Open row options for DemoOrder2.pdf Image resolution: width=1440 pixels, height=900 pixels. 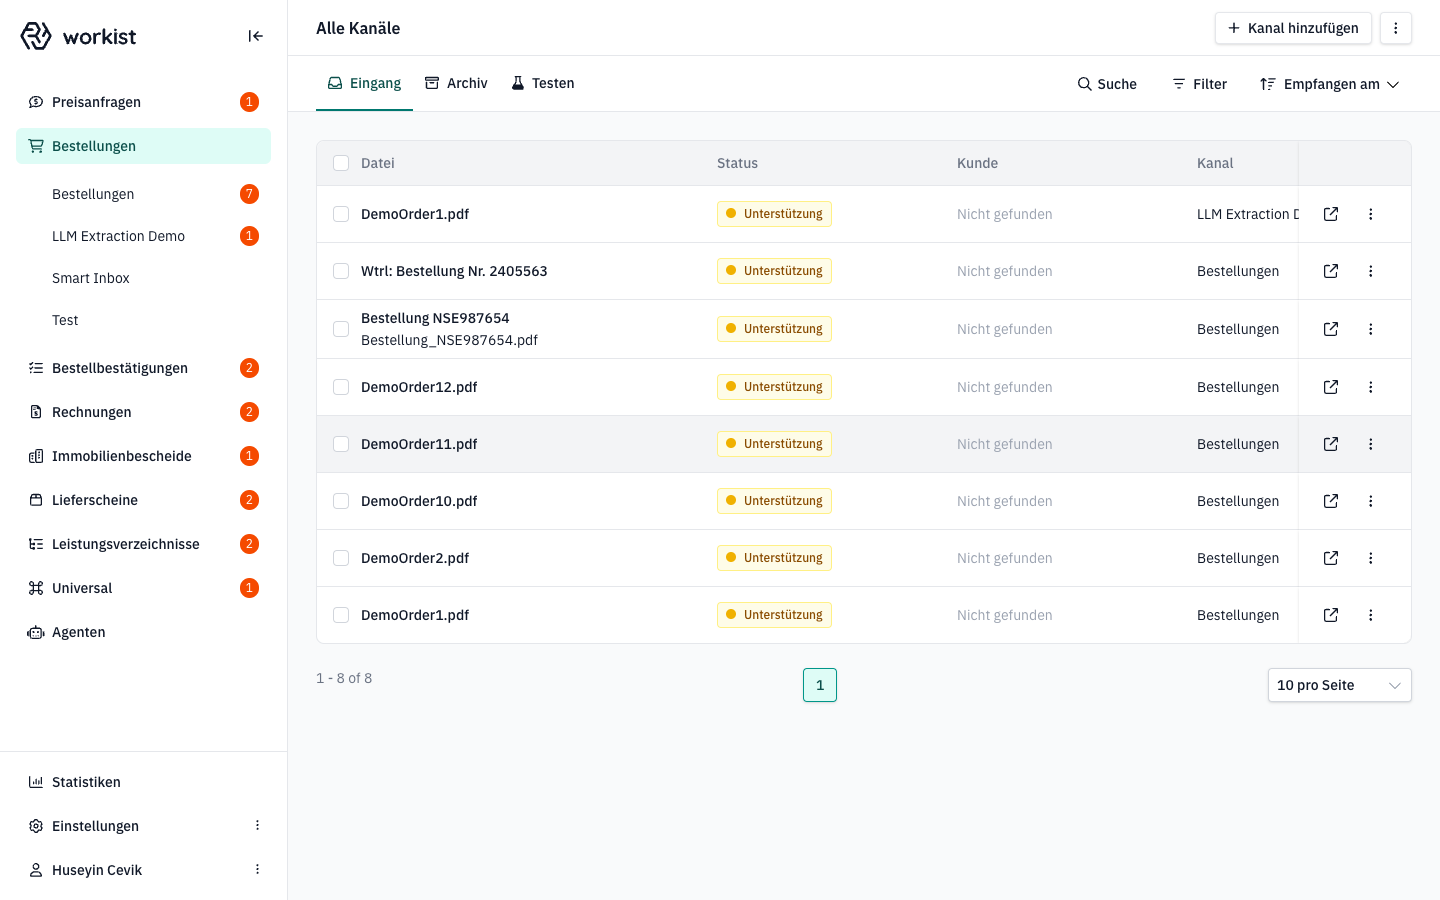(x=1371, y=558)
